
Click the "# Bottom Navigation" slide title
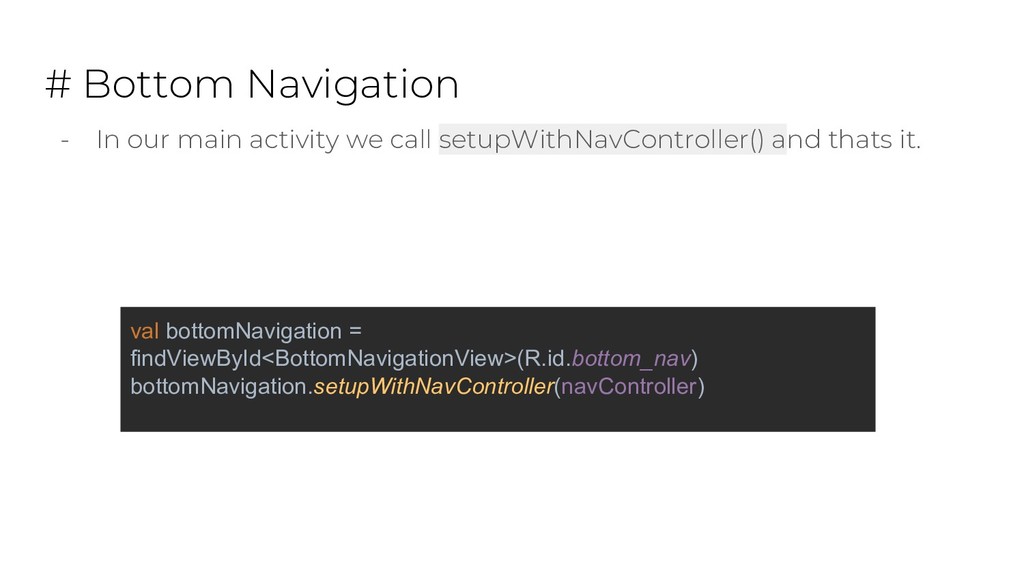tap(252, 84)
